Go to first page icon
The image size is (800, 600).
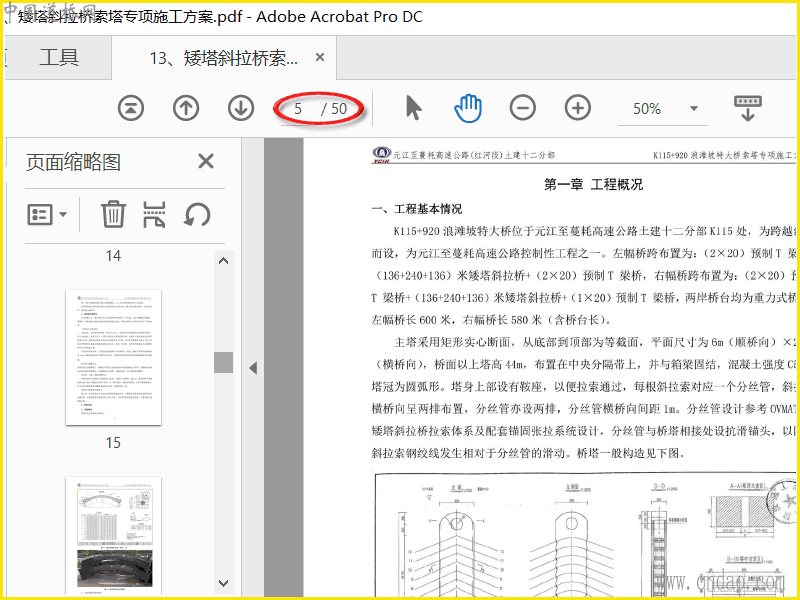pos(131,108)
